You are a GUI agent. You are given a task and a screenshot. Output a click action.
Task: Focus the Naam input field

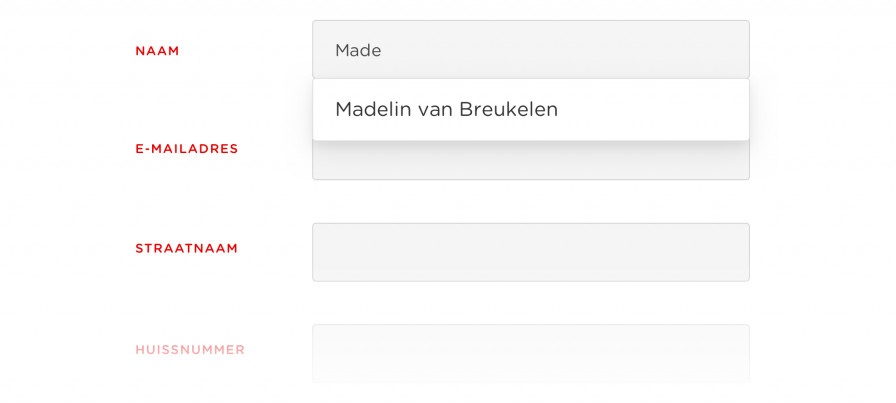tap(530, 50)
